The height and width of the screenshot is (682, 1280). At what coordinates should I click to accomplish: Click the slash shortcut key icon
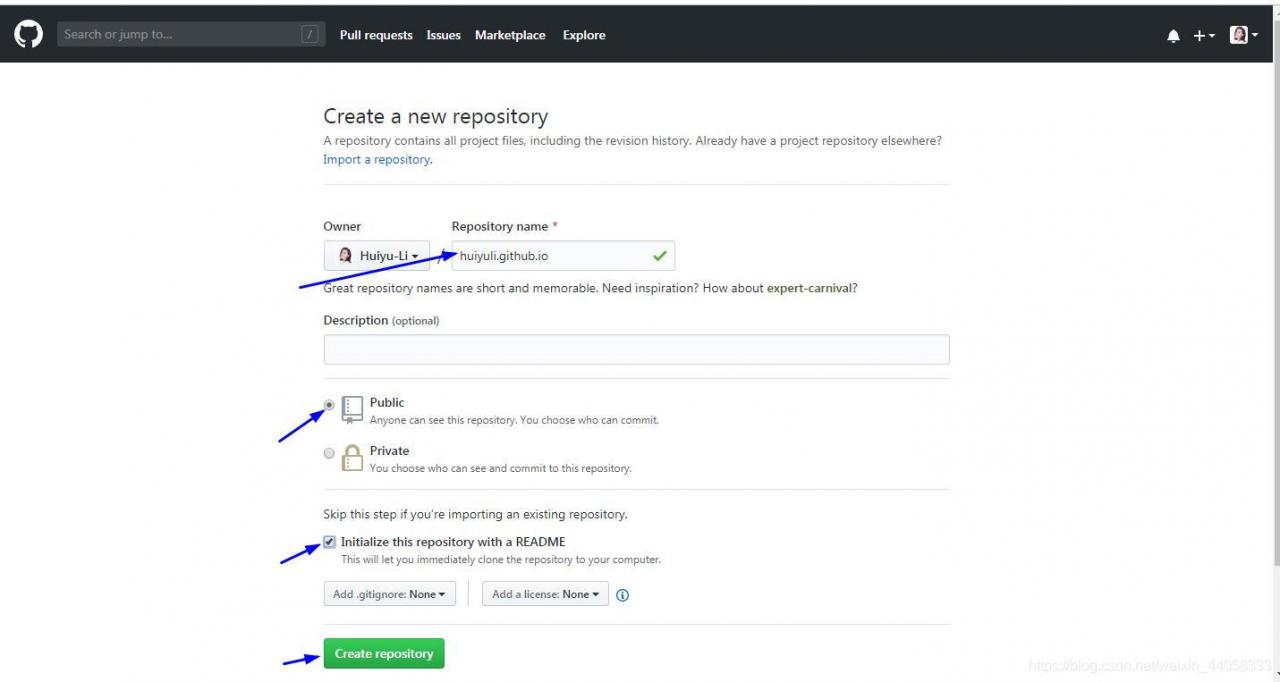(x=310, y=35)
